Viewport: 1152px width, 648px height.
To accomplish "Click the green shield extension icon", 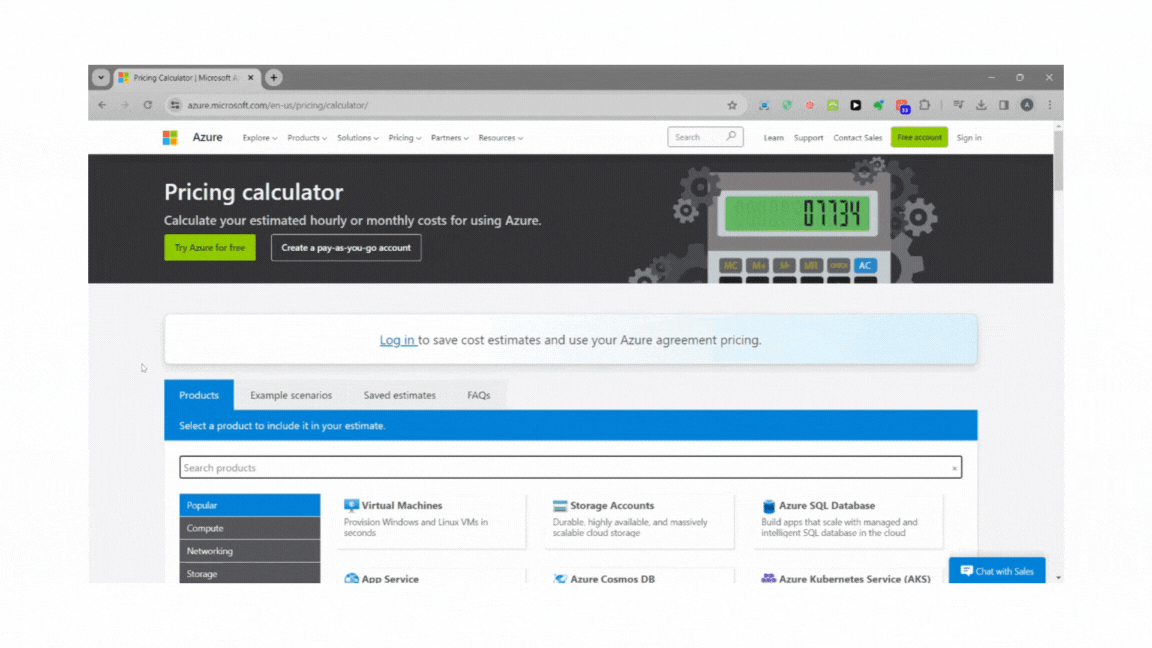I will click(x=787, y=105).
